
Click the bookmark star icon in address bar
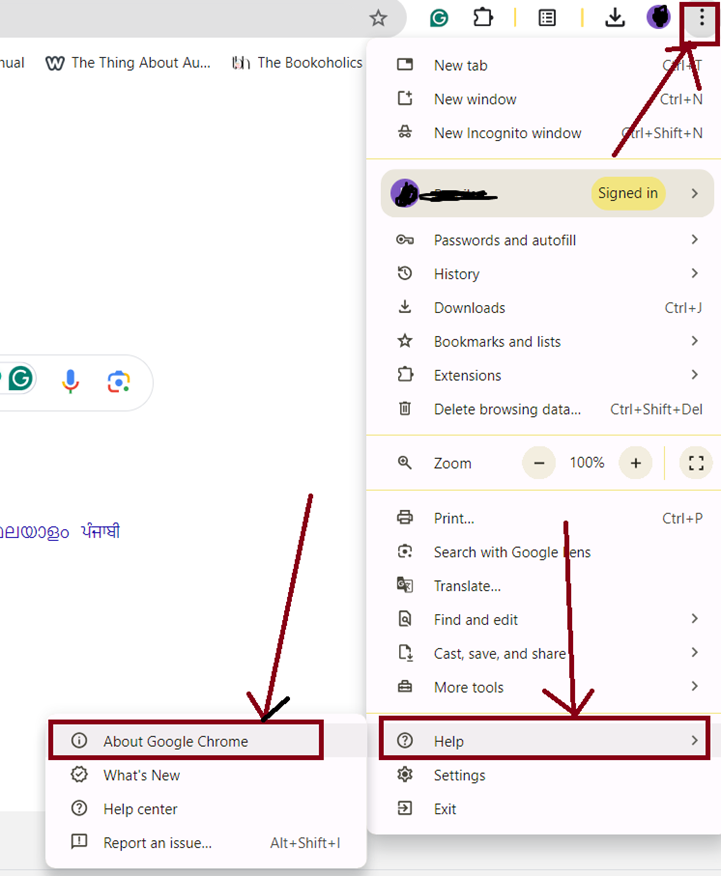click(x=378, y=18)
